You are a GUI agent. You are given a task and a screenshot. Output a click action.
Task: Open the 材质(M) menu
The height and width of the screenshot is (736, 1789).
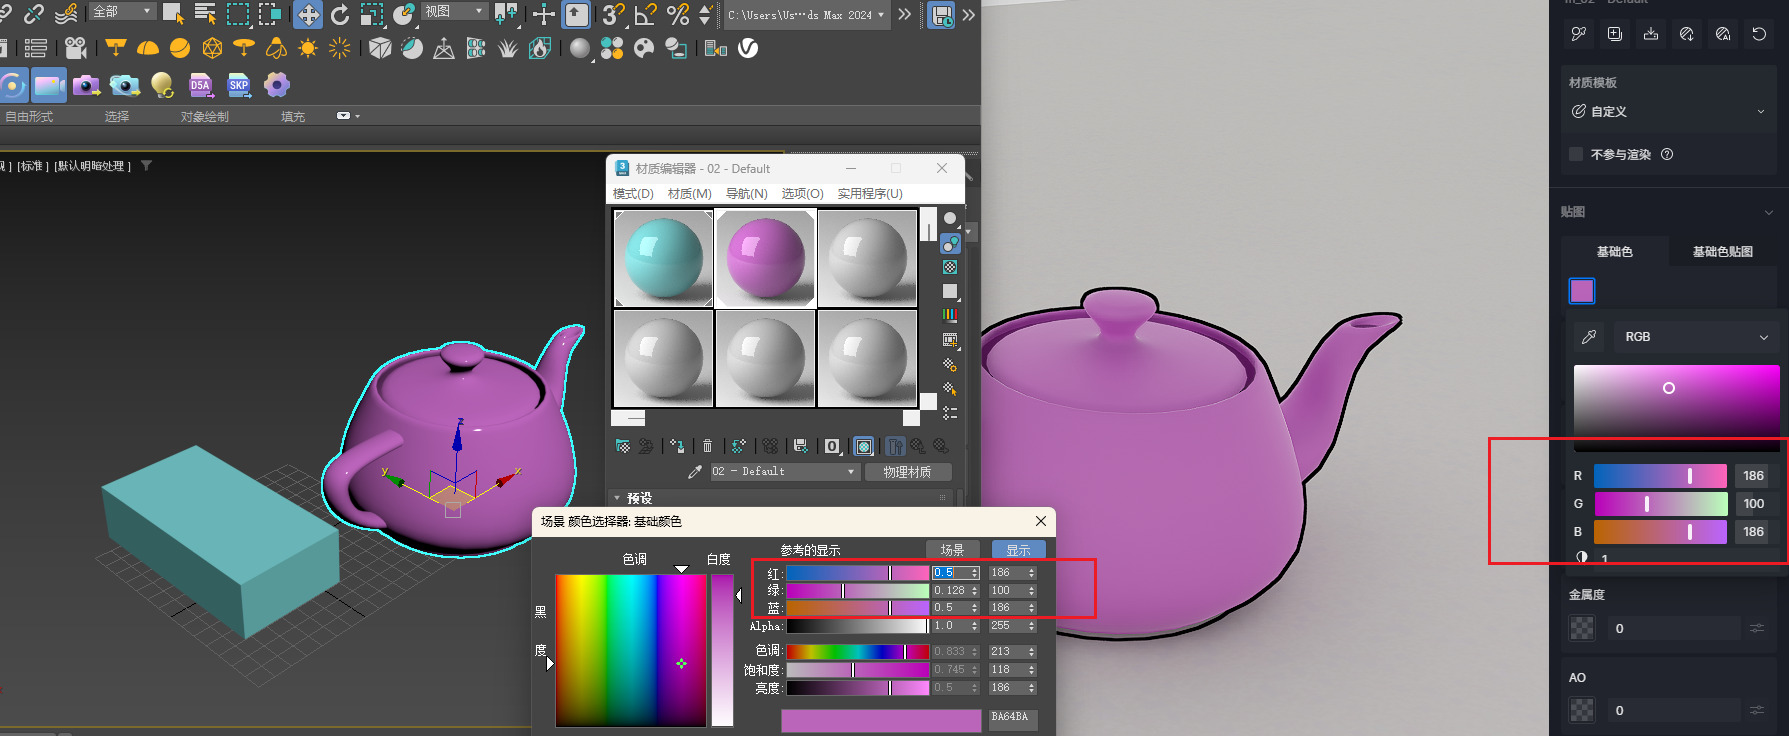point(689,194)
